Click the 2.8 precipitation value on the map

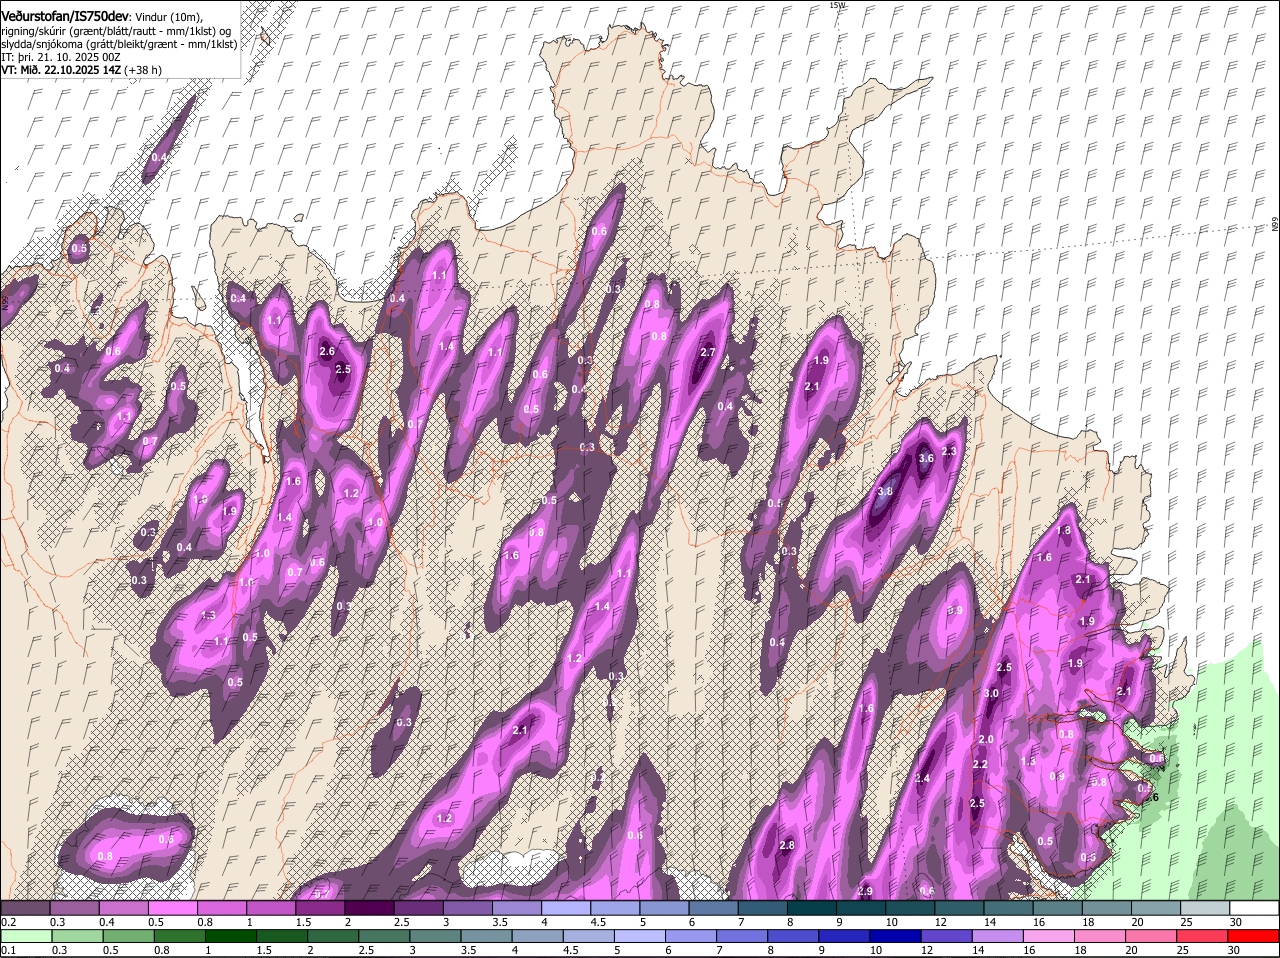coord(787,846)
